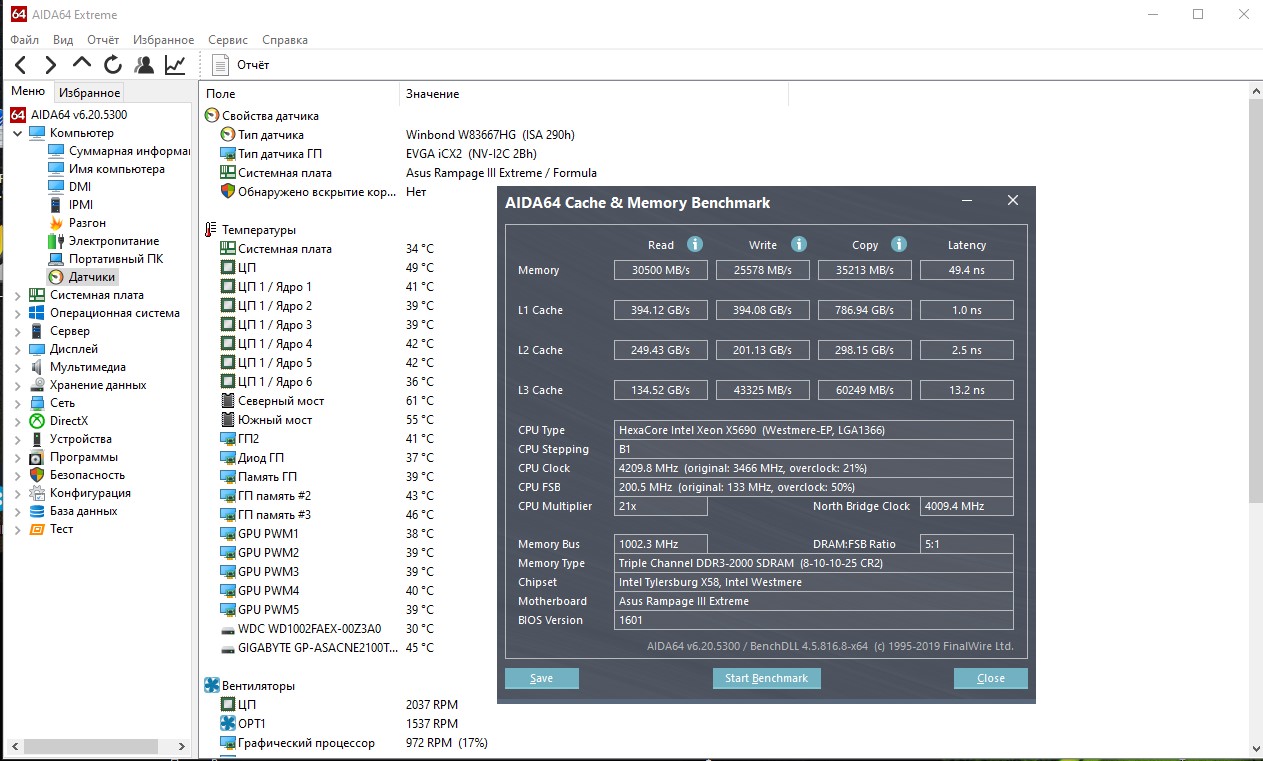
Task: Open the graph chart toolbar icon
Action: click(175, 65)
